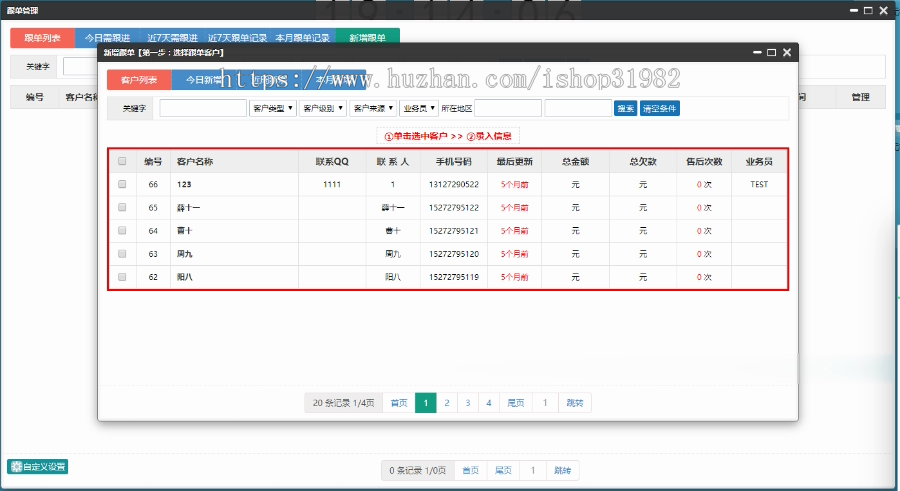Open the 客户来源 dropdown

coord(373,108)
